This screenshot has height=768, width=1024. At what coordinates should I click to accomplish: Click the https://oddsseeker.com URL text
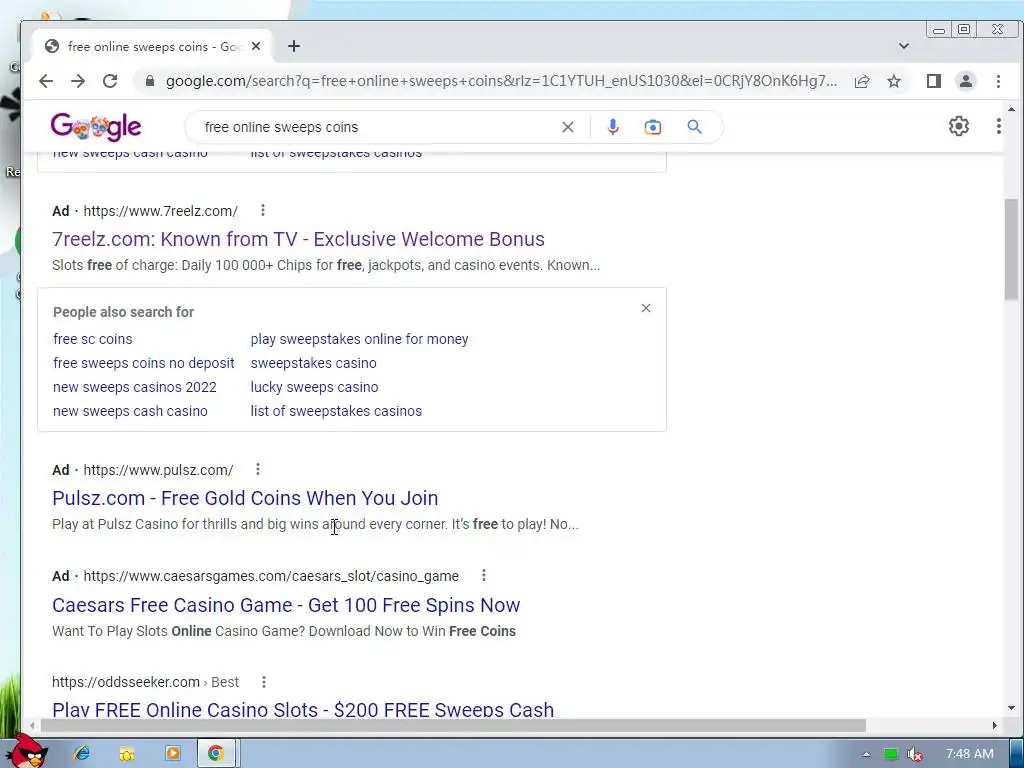(126, 682)
